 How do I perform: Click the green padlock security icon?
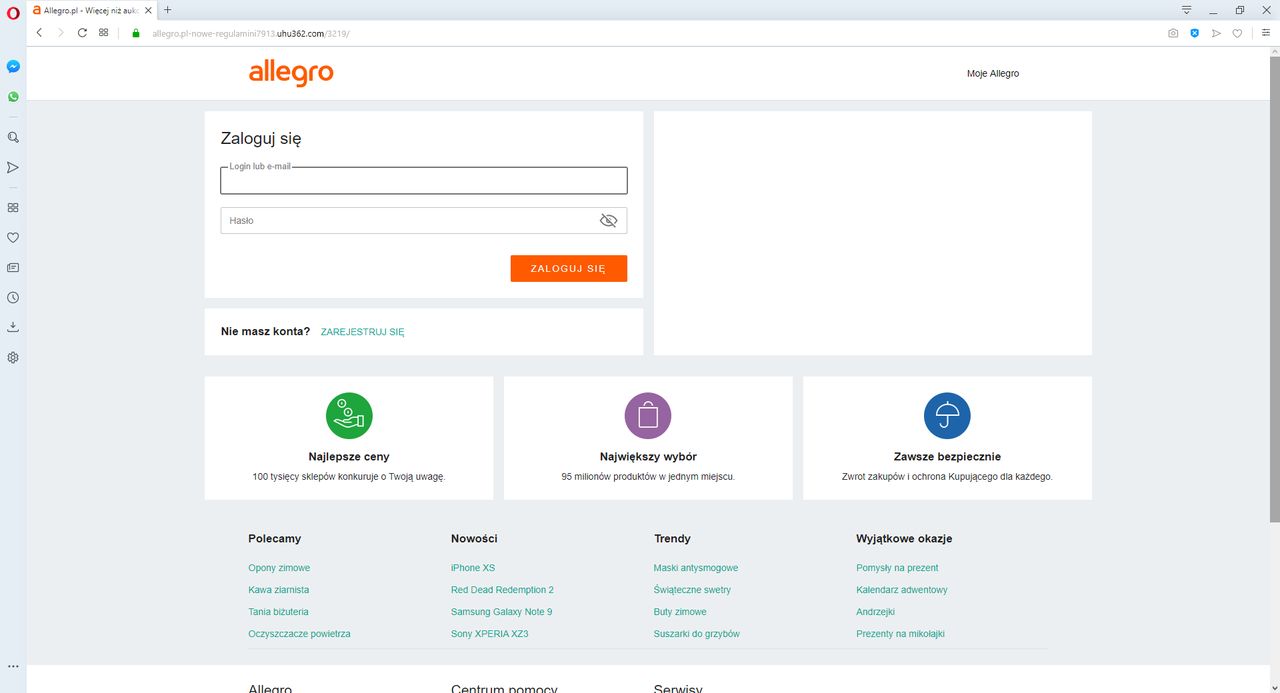click(x=136, y=33)
